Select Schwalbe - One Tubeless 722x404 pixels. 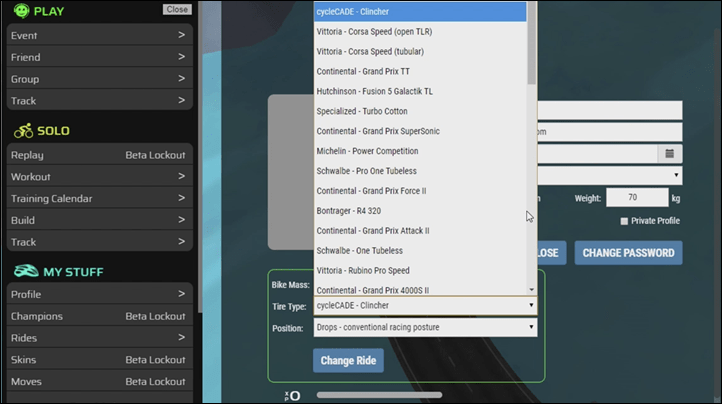[420, 251]
